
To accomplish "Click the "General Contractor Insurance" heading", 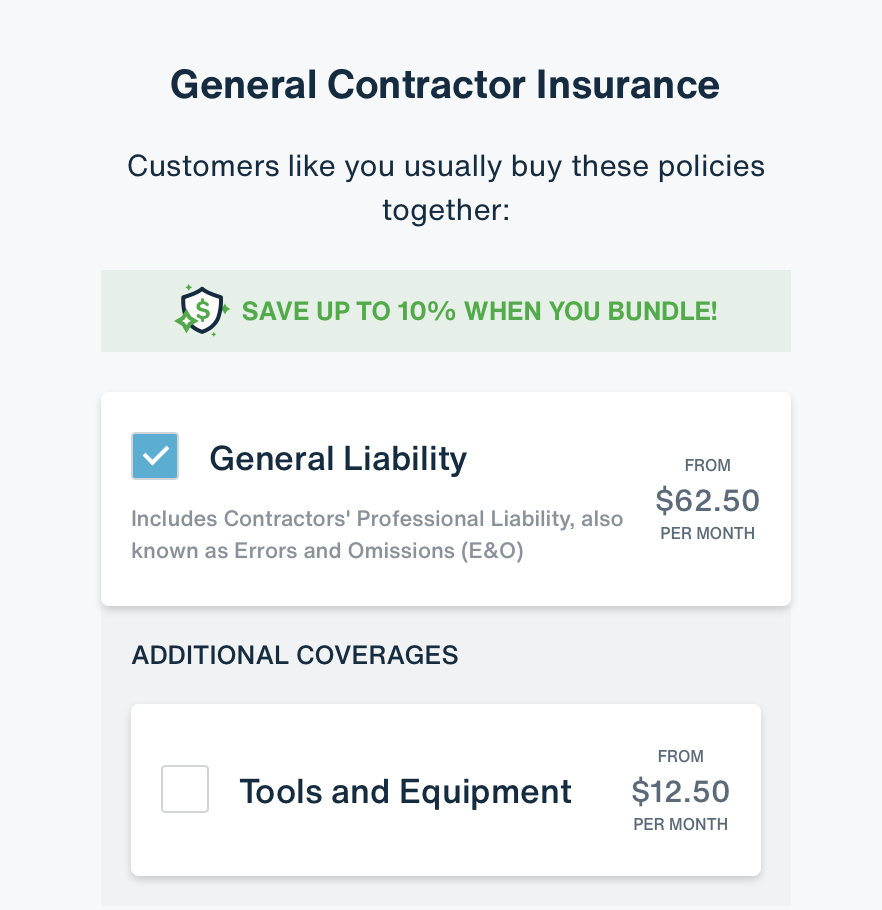I will click(445, 85).
